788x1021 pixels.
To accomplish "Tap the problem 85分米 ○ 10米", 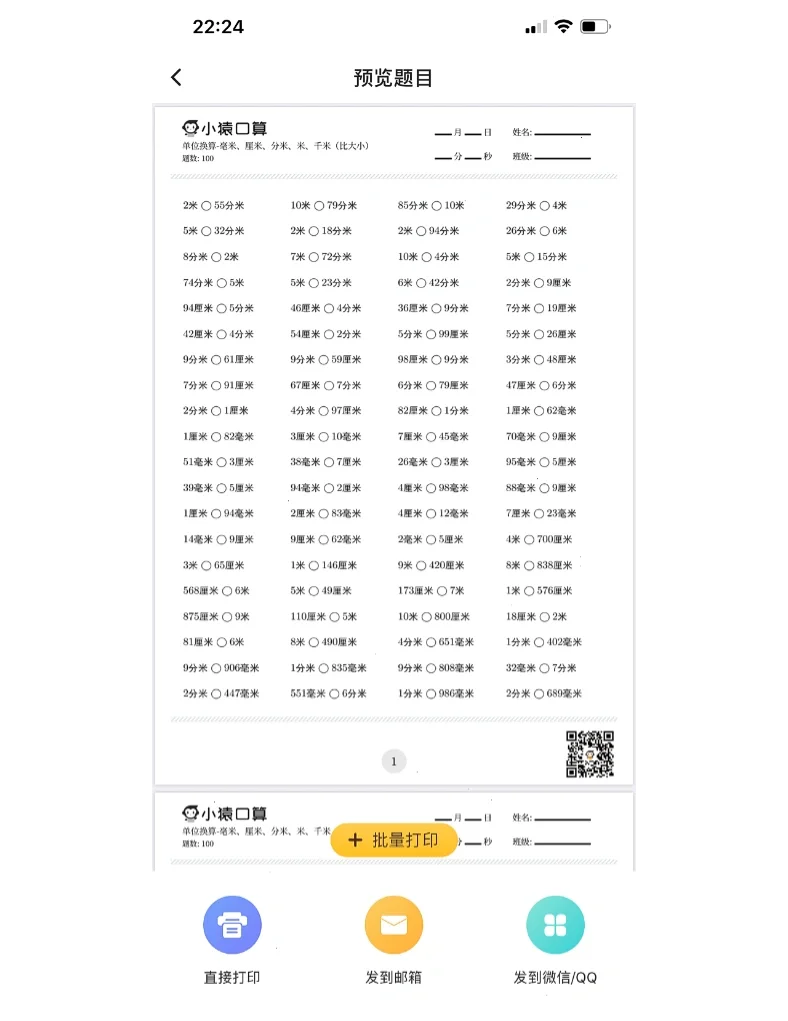I will pyautogui.click(x=431, y=205).
